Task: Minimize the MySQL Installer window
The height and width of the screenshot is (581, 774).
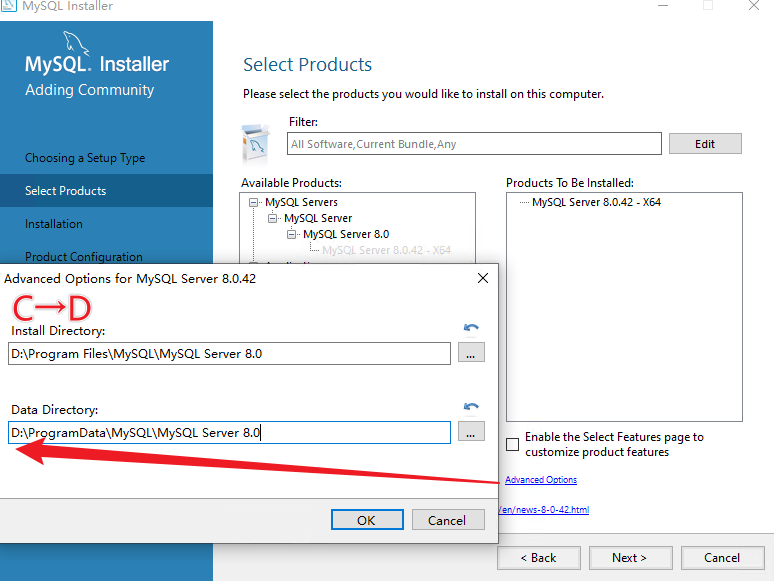Action: tap(663, 5)
